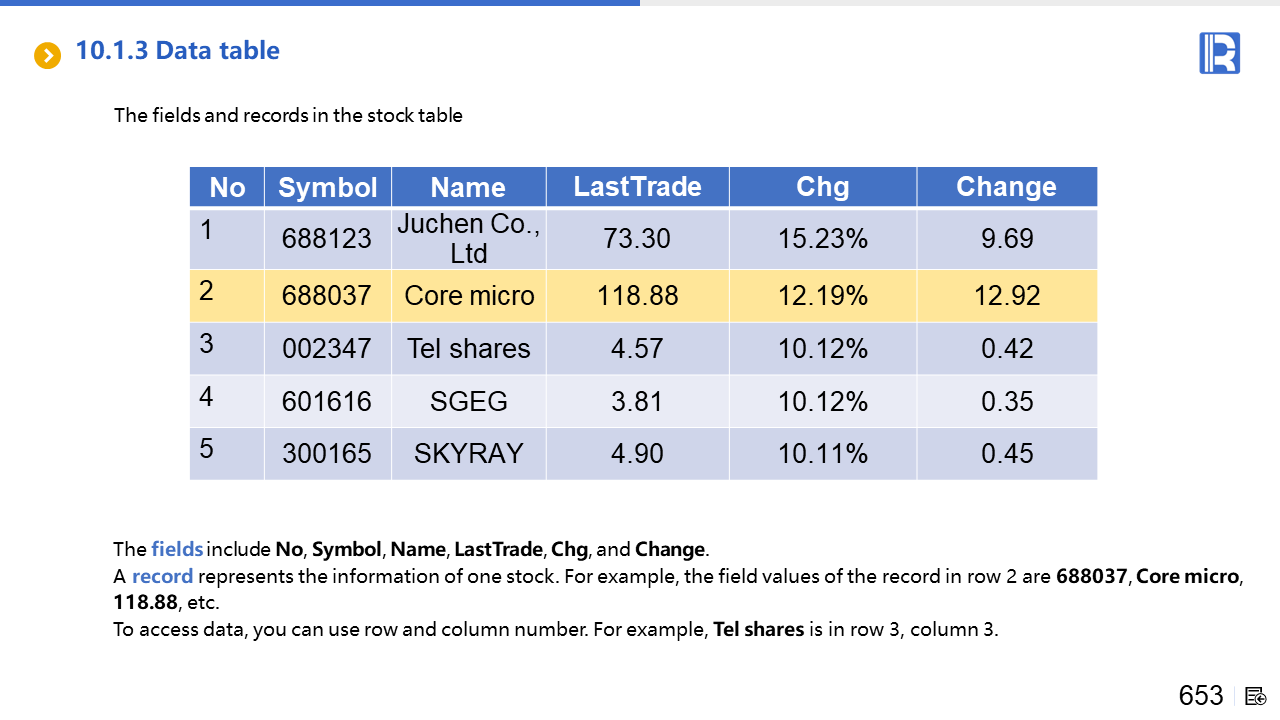
Task: Select the Name column header
Action: [x=468, y=187]
